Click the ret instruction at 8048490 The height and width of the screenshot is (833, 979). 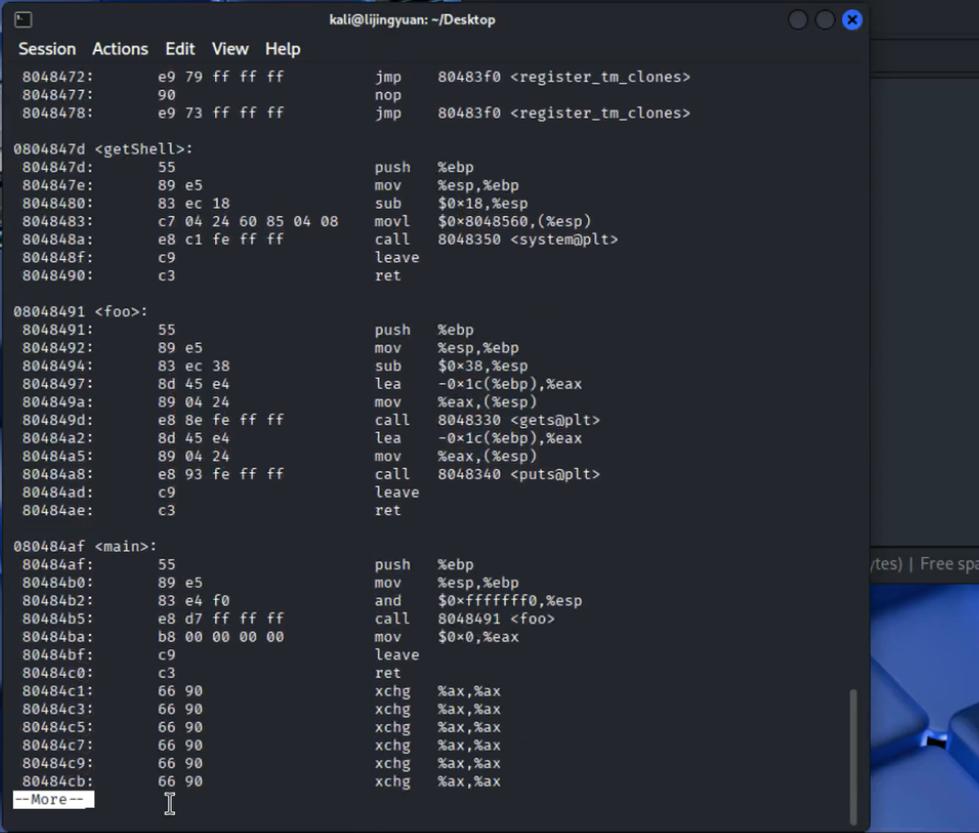[x=388, y=275]
